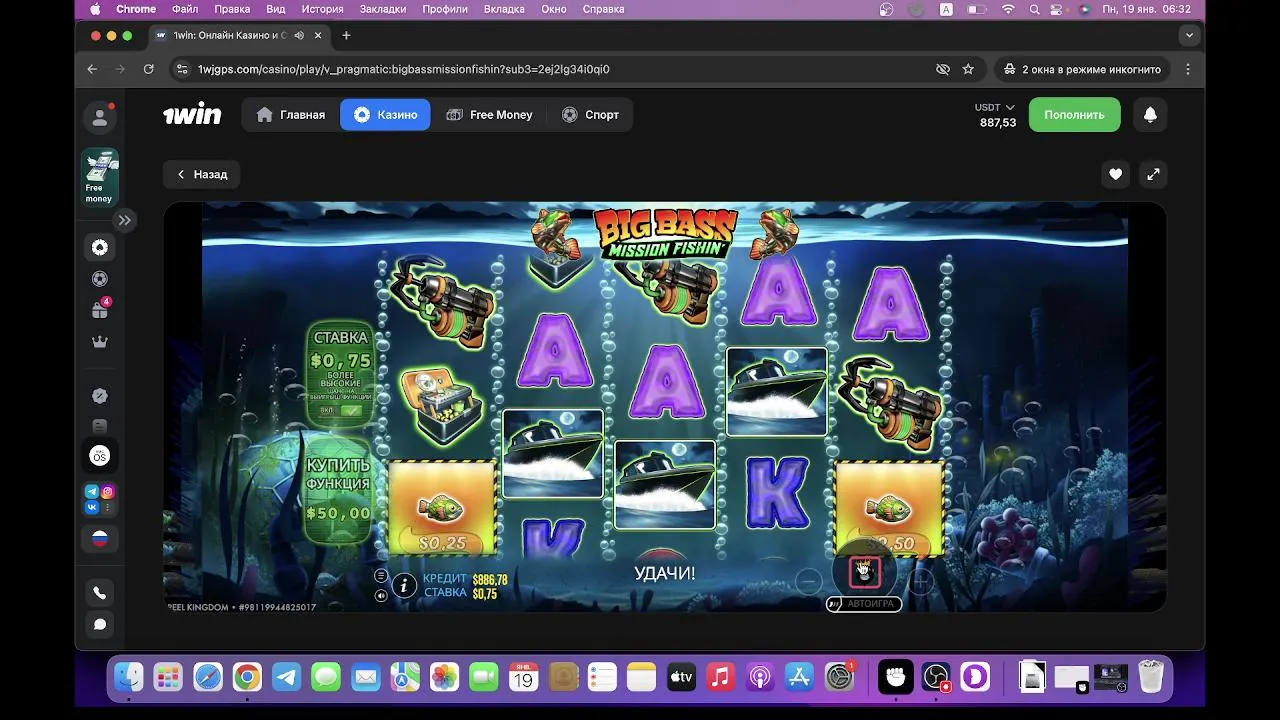Expand the Chrome tab search dropdown
The image size is (1280, 720).
click(x=1189, y=35)
